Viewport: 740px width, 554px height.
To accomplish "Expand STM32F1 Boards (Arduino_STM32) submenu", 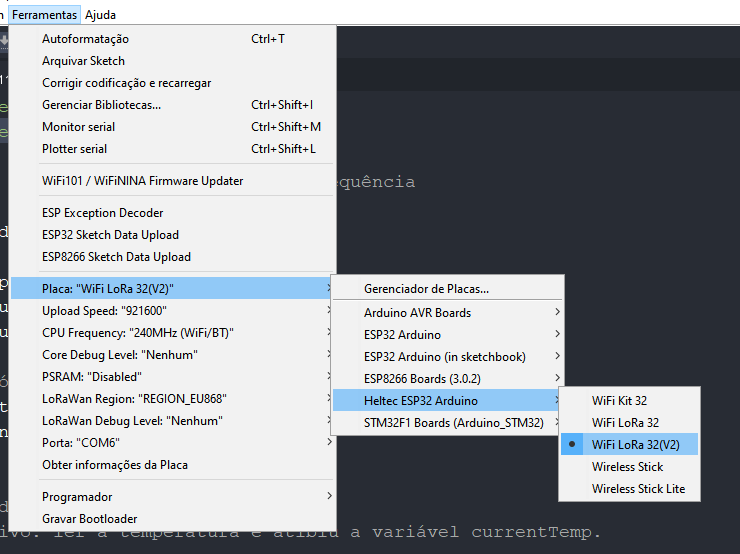I will click(453, 423).
